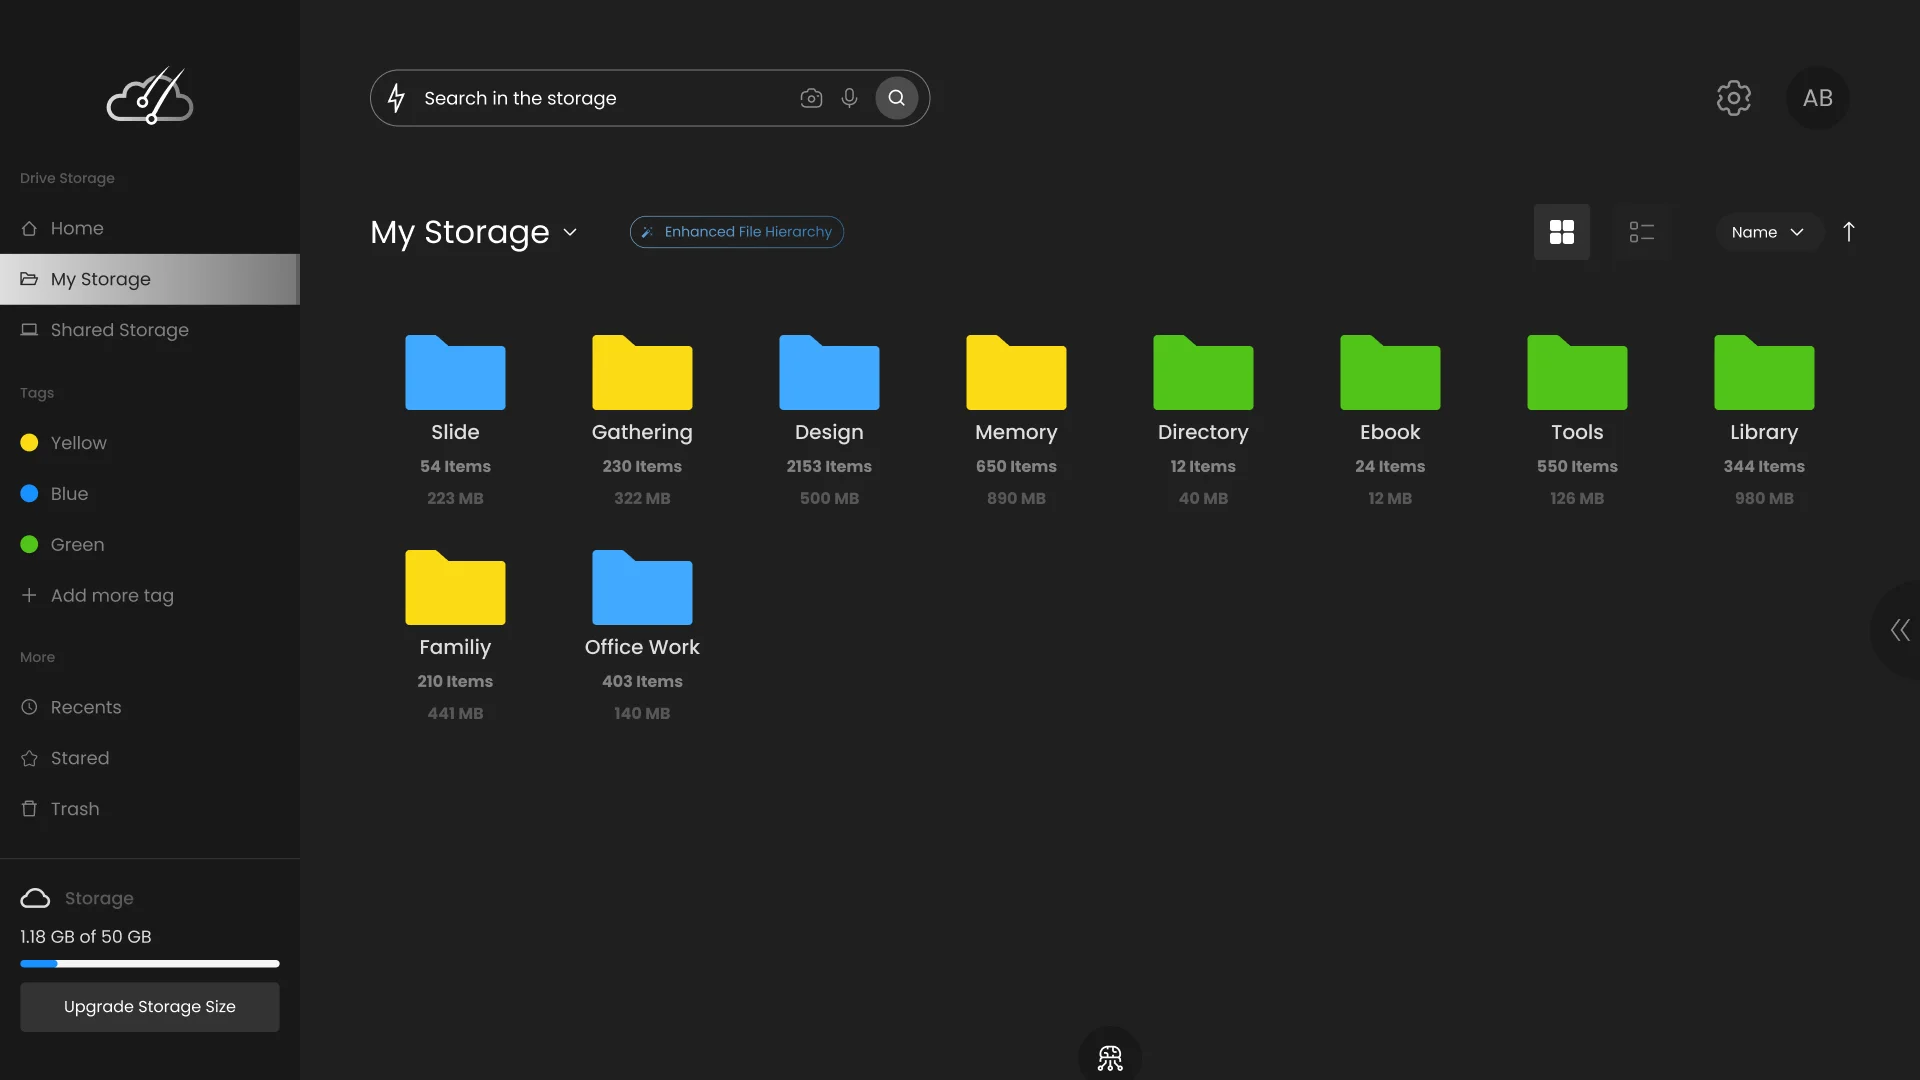The height and width of the screenshot is (1080, 1920).
Task: Open Shared Storage in sidebar
Action: (x=150, y=330)
